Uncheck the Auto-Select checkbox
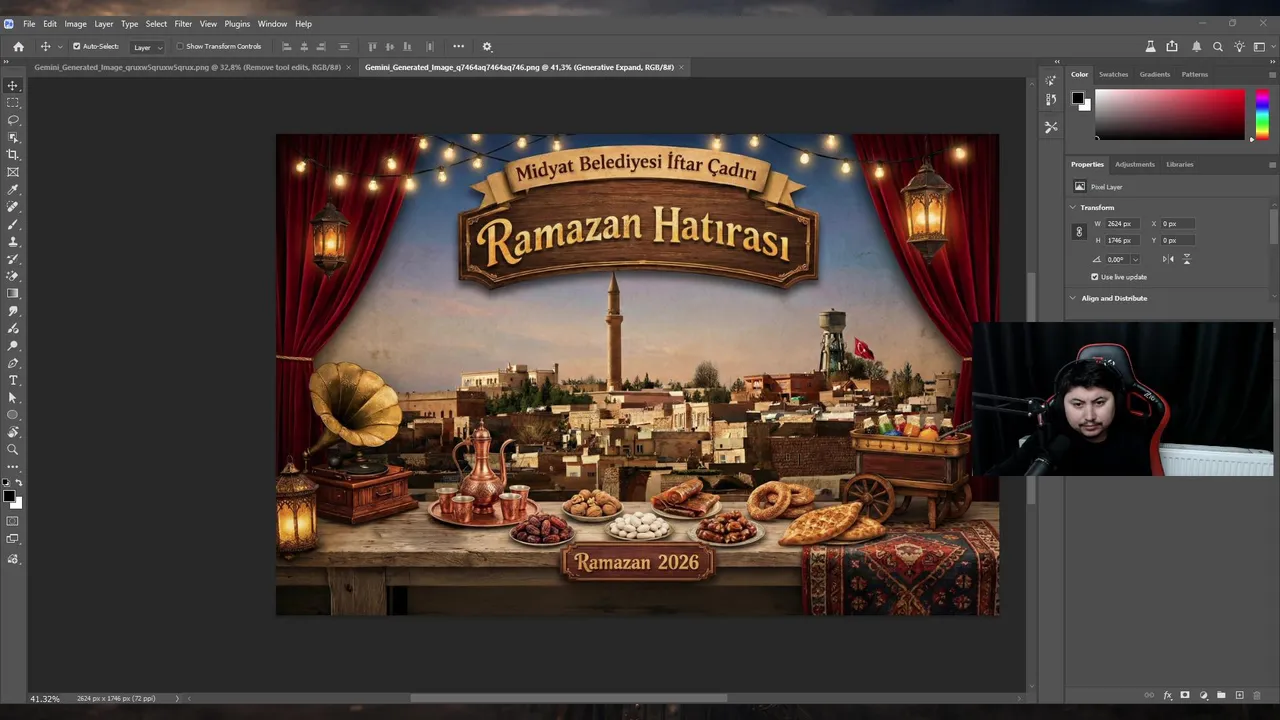The height and width of the screenshot is (720, 1280). [x=76, y=46]
